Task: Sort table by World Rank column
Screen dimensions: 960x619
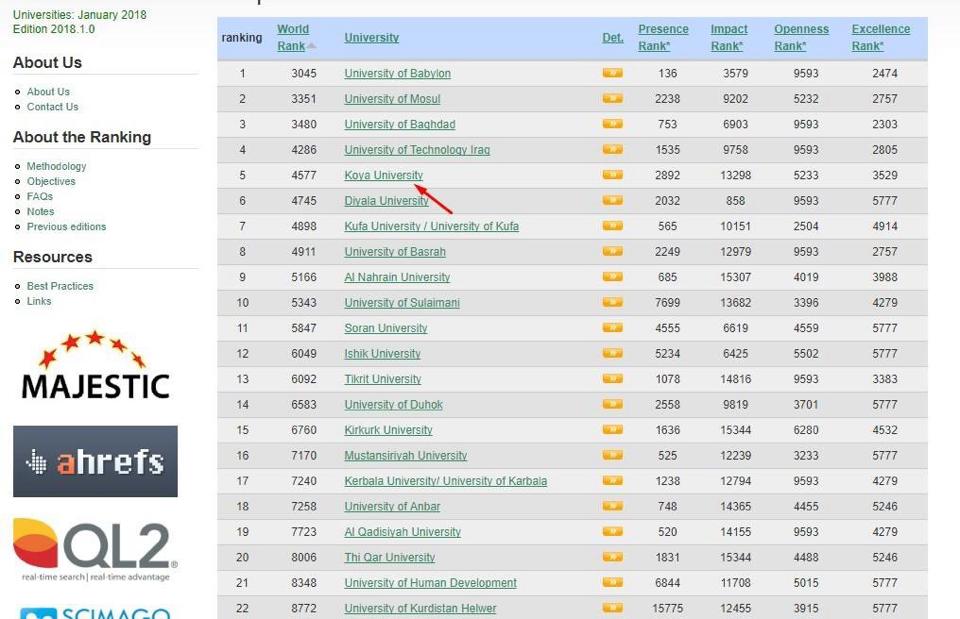Action: pyautogui.click(x=293, y=37)
